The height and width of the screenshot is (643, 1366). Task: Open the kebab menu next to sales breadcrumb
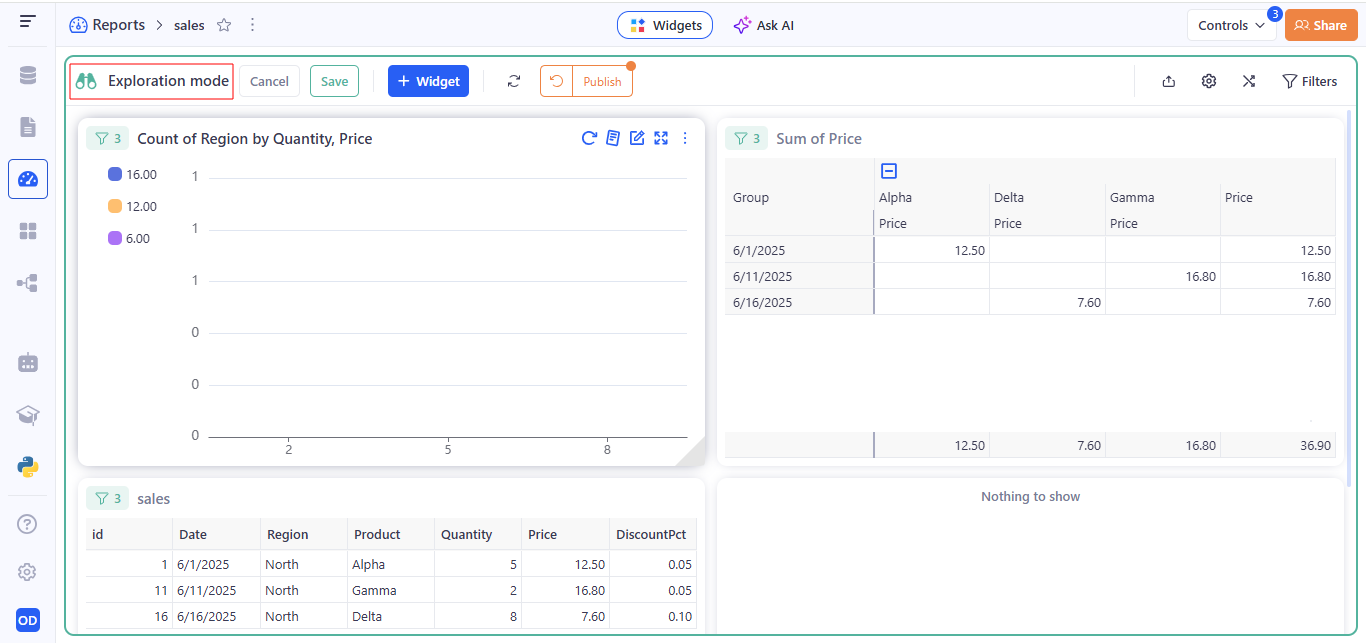[252, 24]
